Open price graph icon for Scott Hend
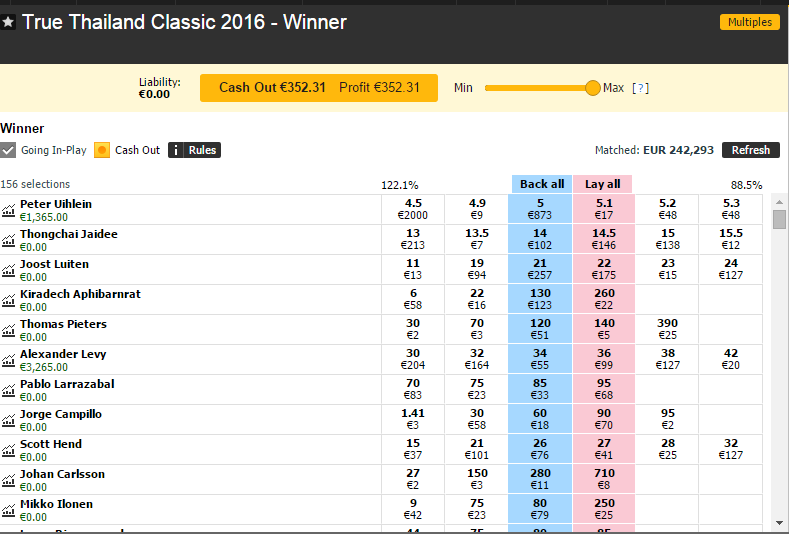 pos(8,450)
